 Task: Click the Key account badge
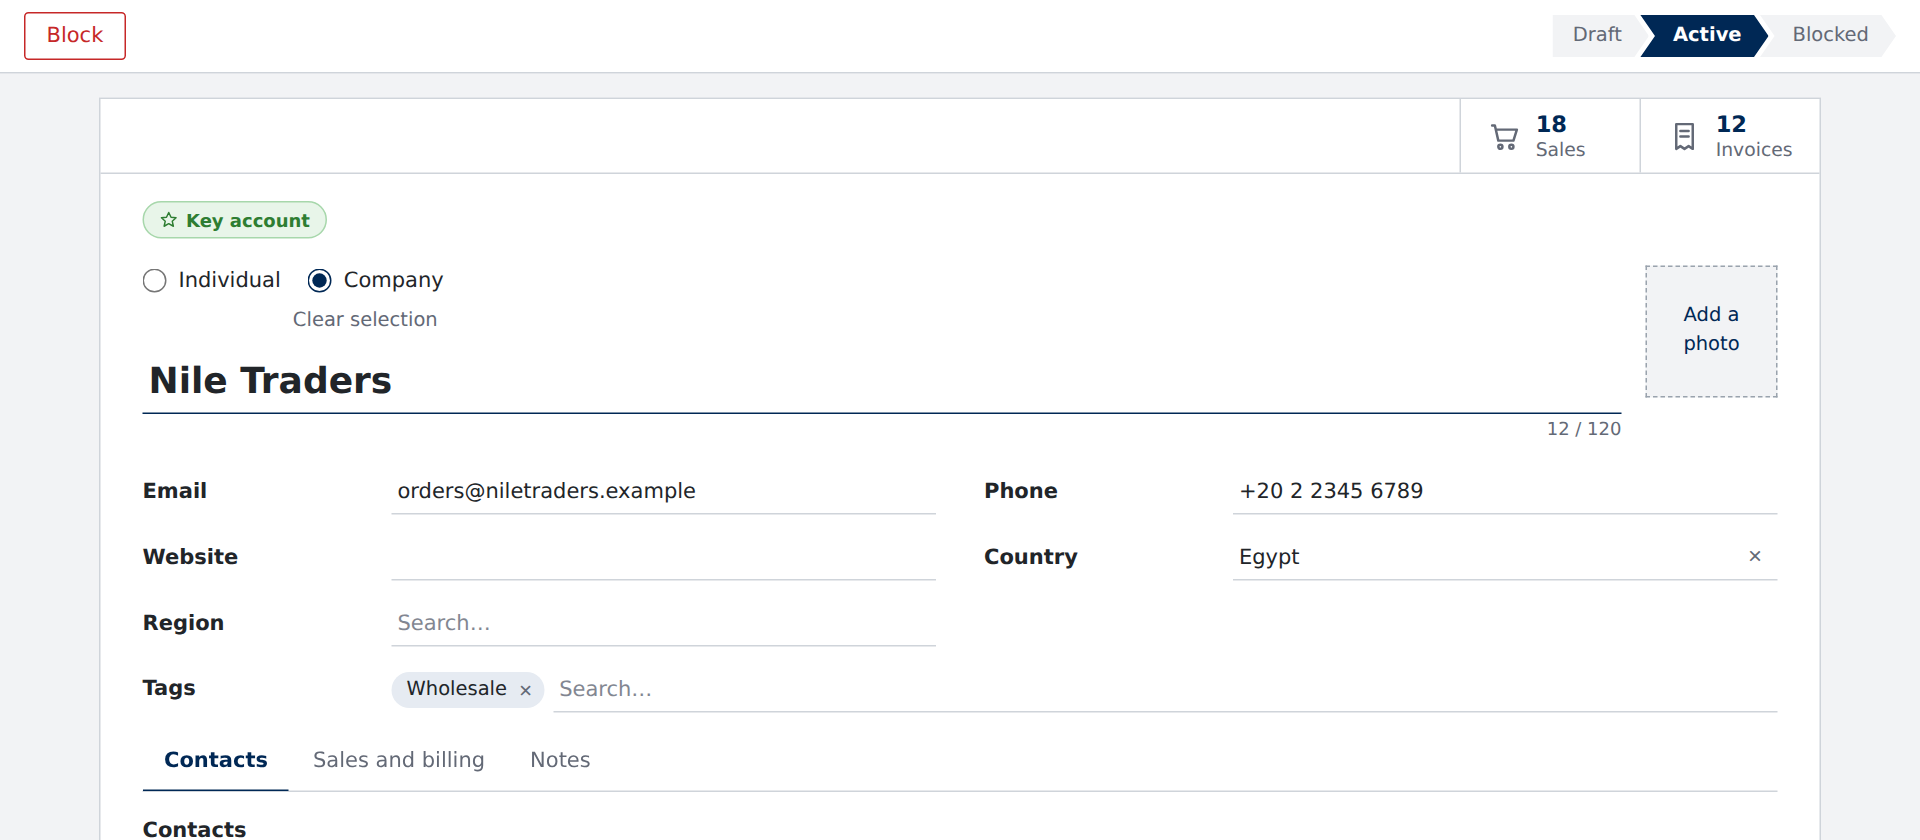[234, 220]
